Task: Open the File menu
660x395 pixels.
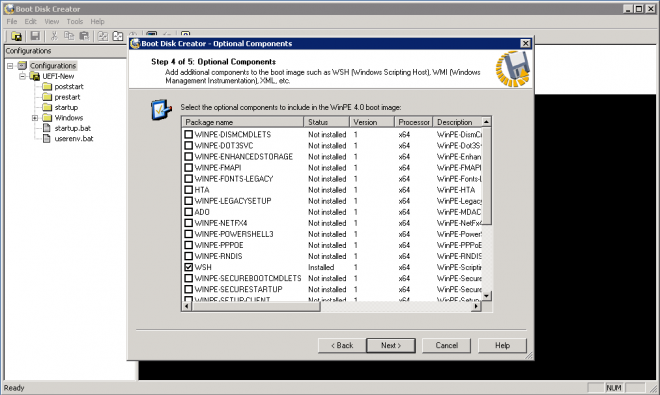Action: (x=12, y=21)
